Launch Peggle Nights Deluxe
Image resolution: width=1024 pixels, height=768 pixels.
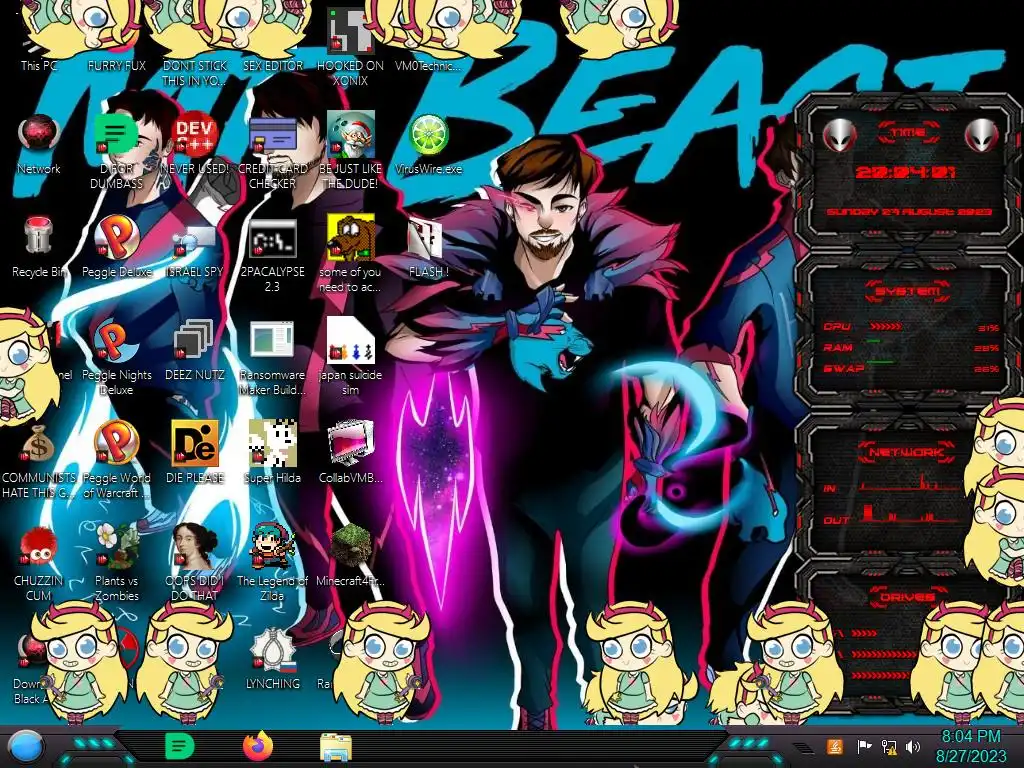116,341
